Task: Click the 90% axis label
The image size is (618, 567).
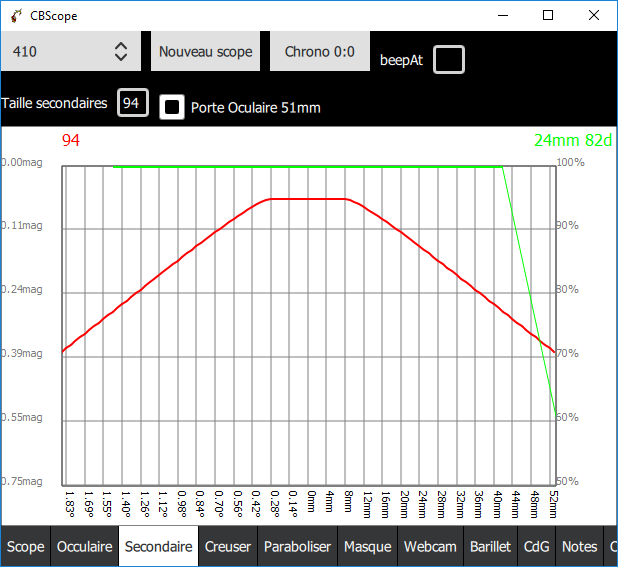Action: [567, 225]
